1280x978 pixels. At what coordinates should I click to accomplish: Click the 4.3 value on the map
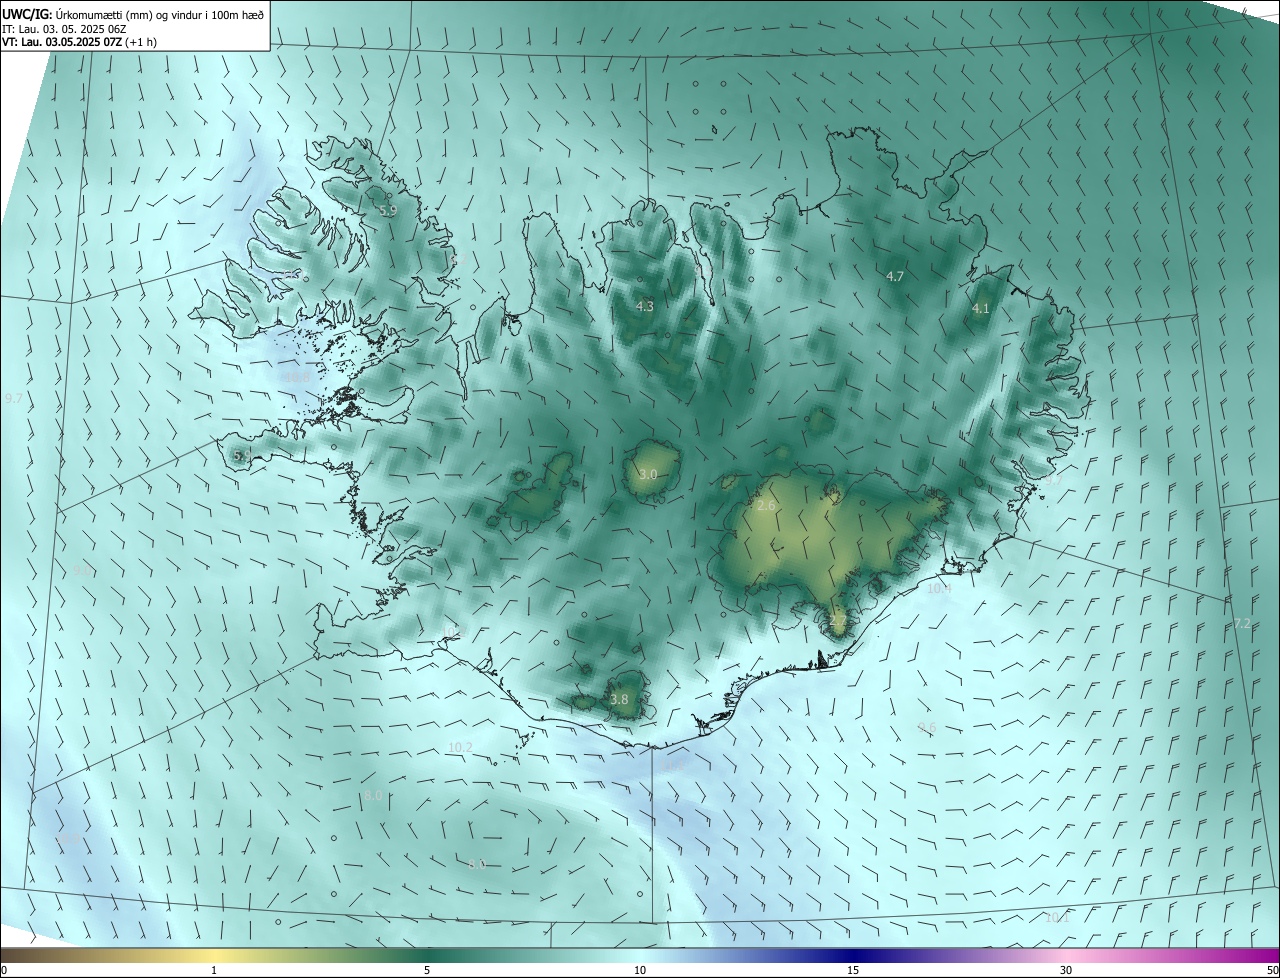coord(644,306)
